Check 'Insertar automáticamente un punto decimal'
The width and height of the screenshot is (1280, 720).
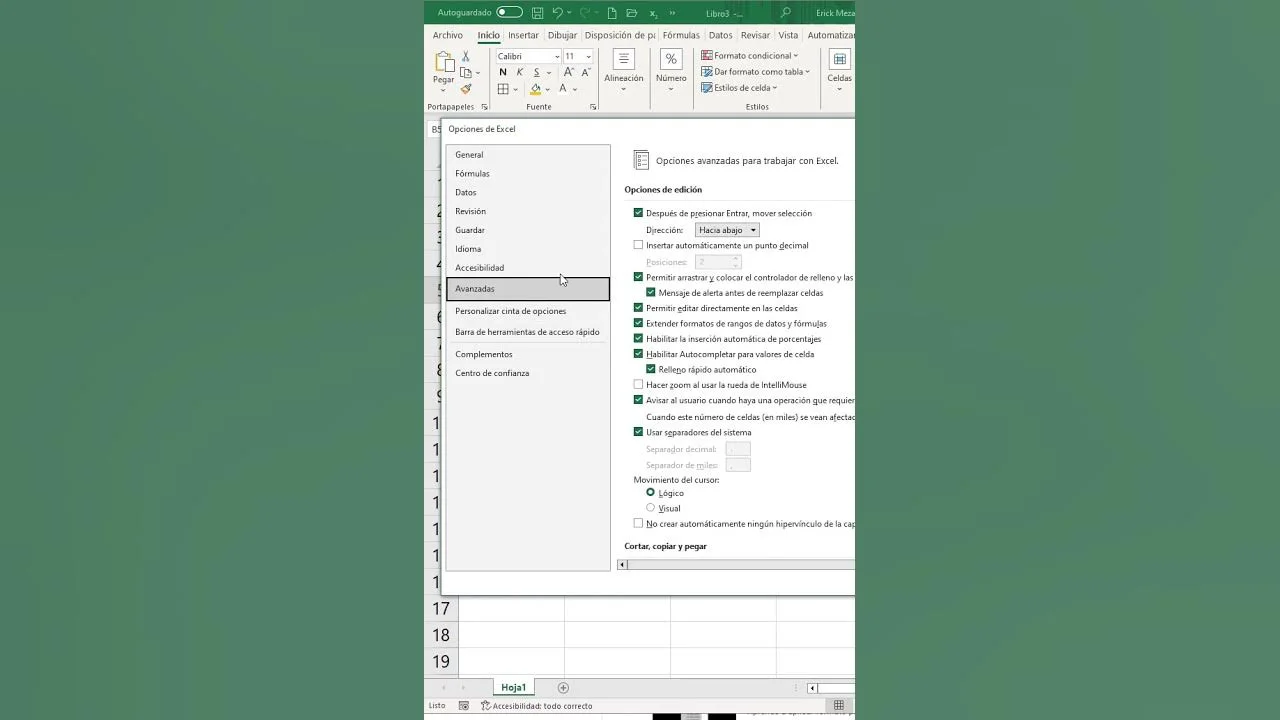point(639,245)
